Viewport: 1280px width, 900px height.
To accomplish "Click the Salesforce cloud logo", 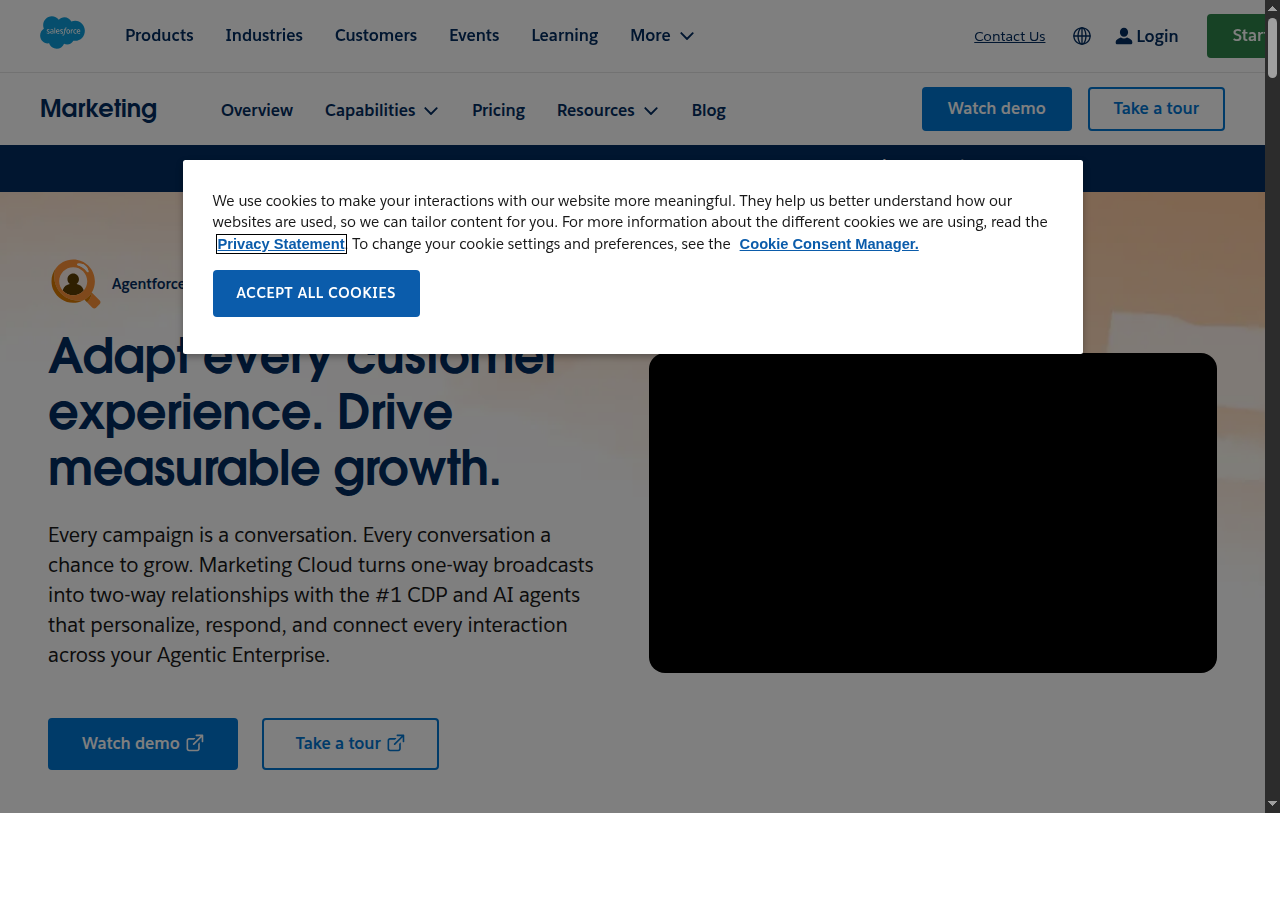I will (62, 33).
